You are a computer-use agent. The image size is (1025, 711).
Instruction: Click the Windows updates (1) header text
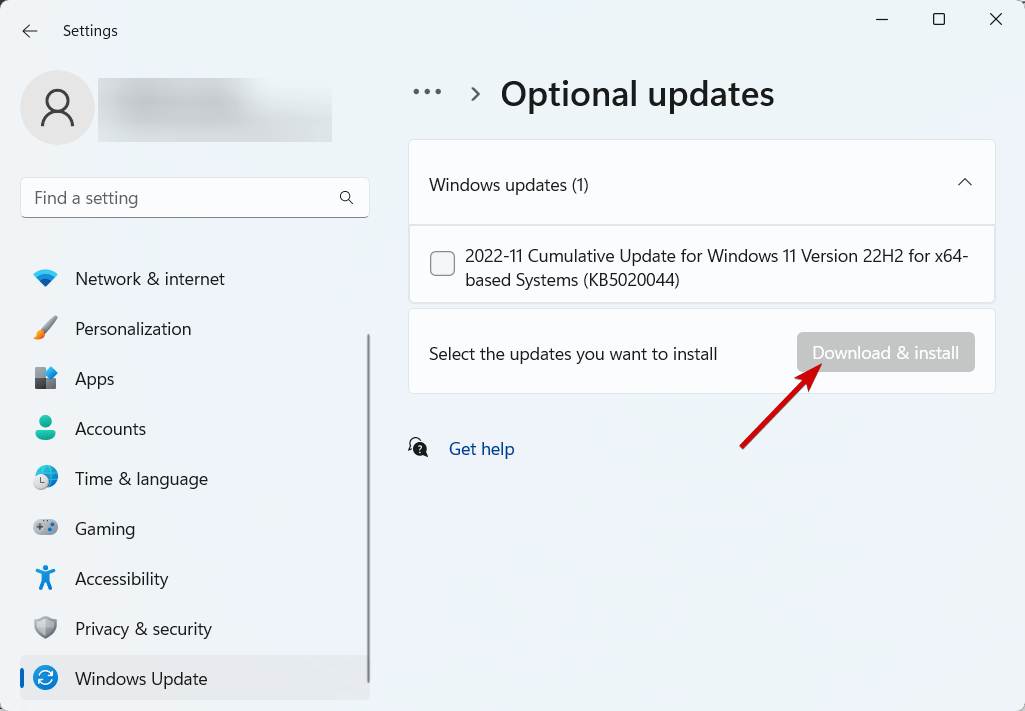tap(509, 185)
